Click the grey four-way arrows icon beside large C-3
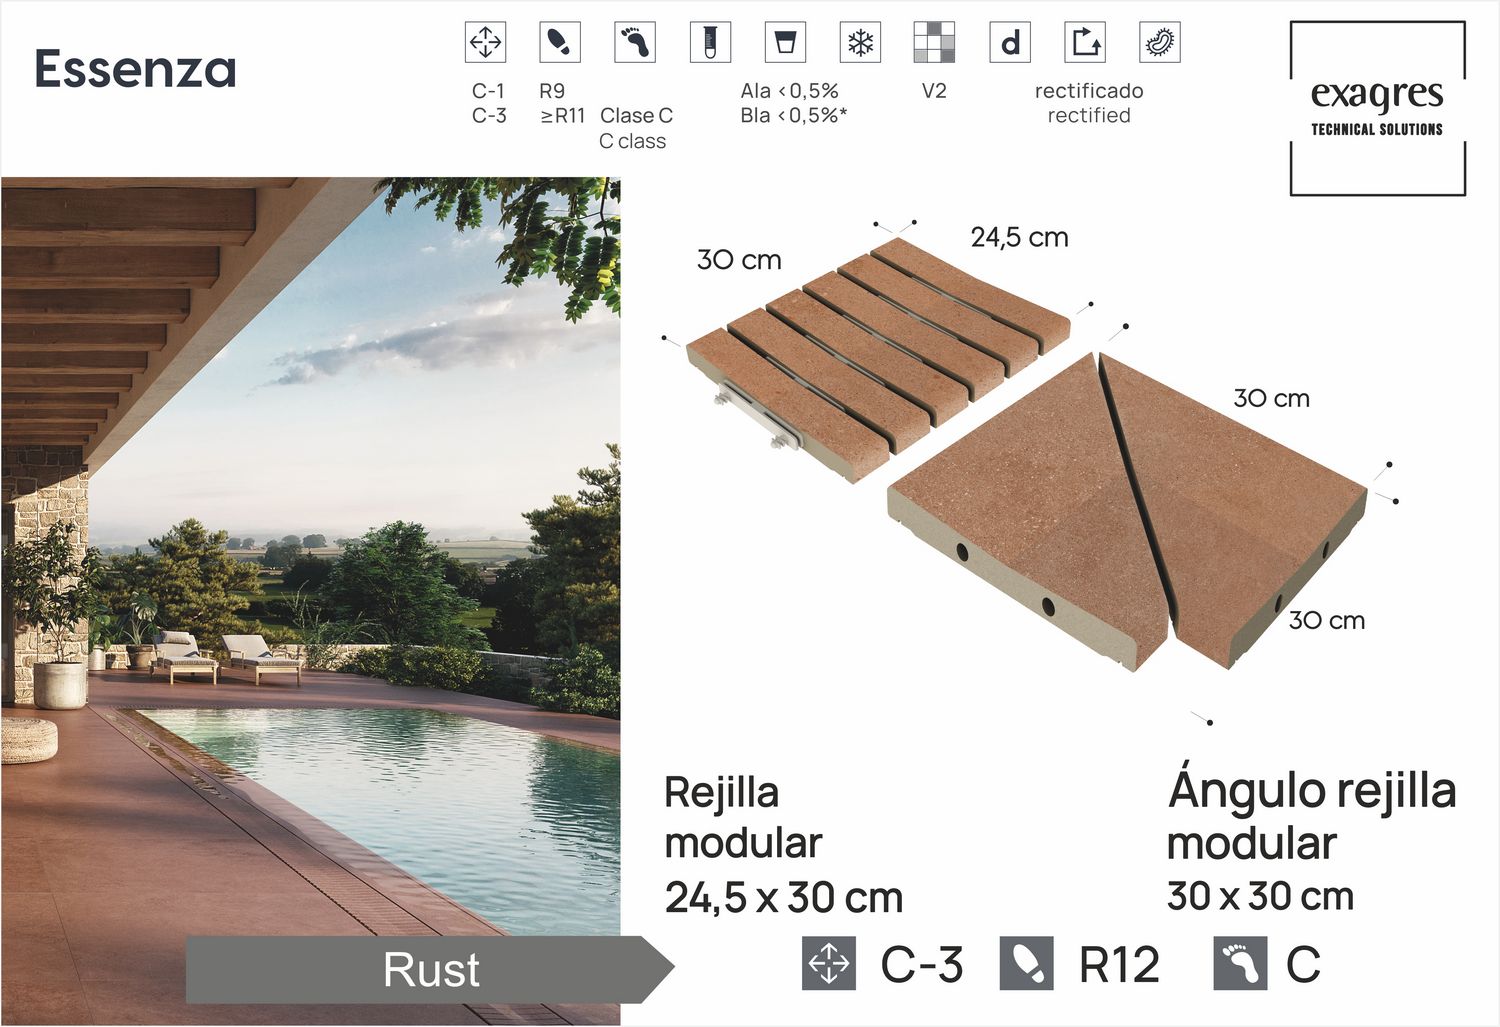Screen dimensions: 1500x1027 829,964
